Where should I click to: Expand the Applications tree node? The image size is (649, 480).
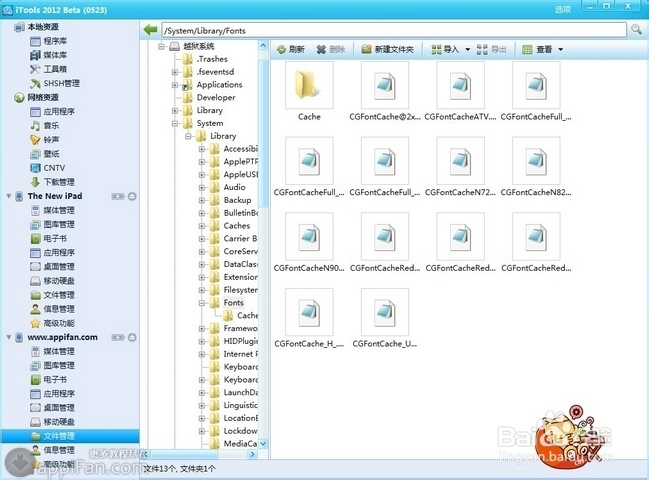175,85
